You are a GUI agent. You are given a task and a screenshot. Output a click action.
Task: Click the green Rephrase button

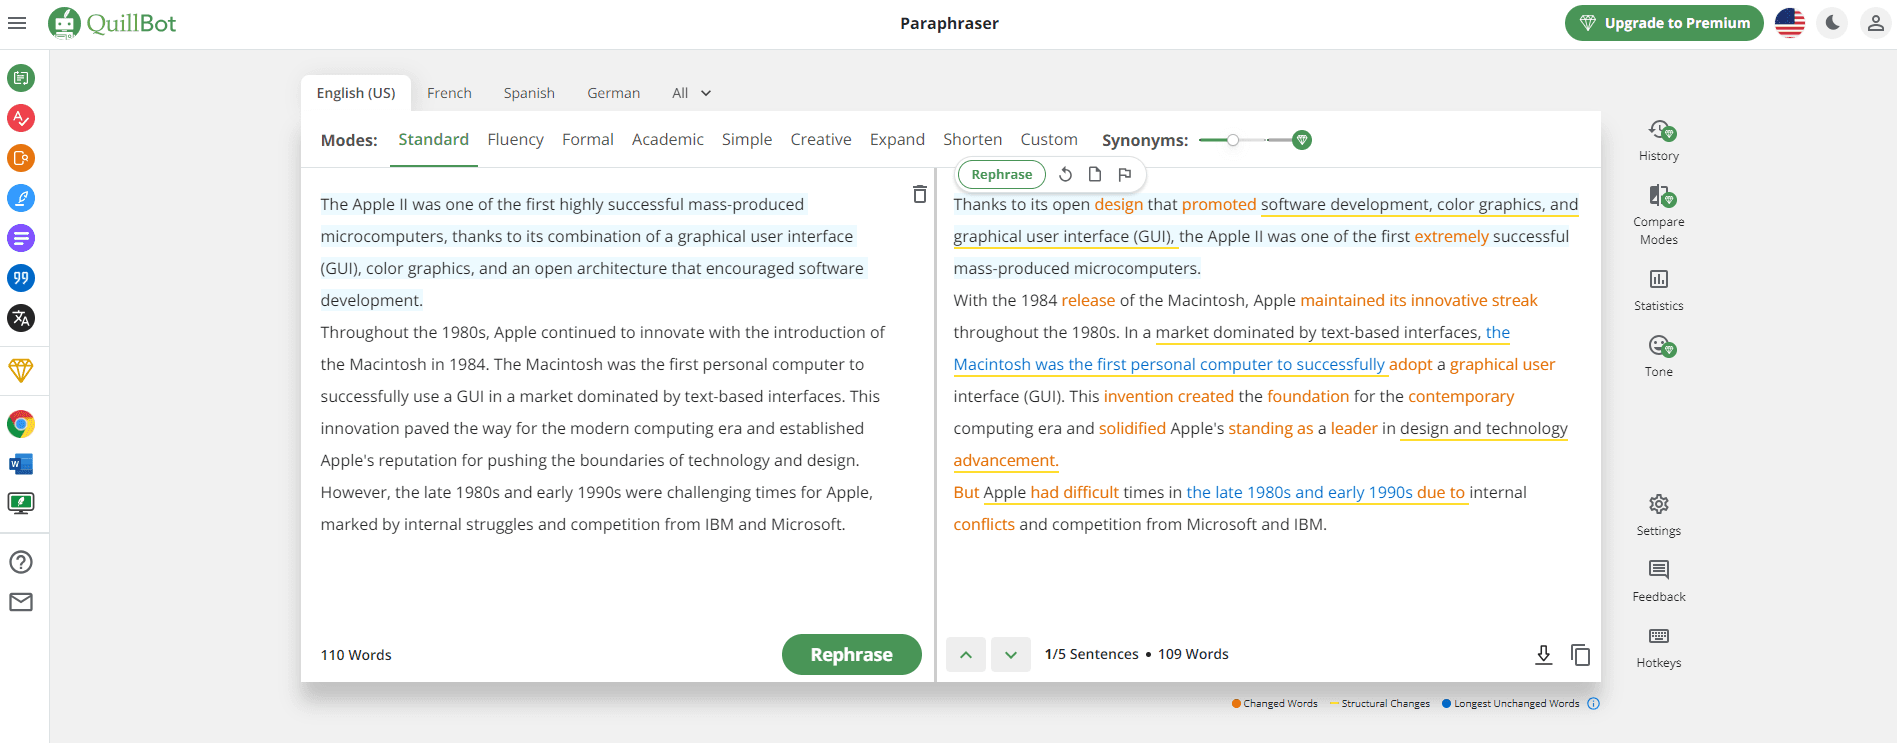point(851,655)
